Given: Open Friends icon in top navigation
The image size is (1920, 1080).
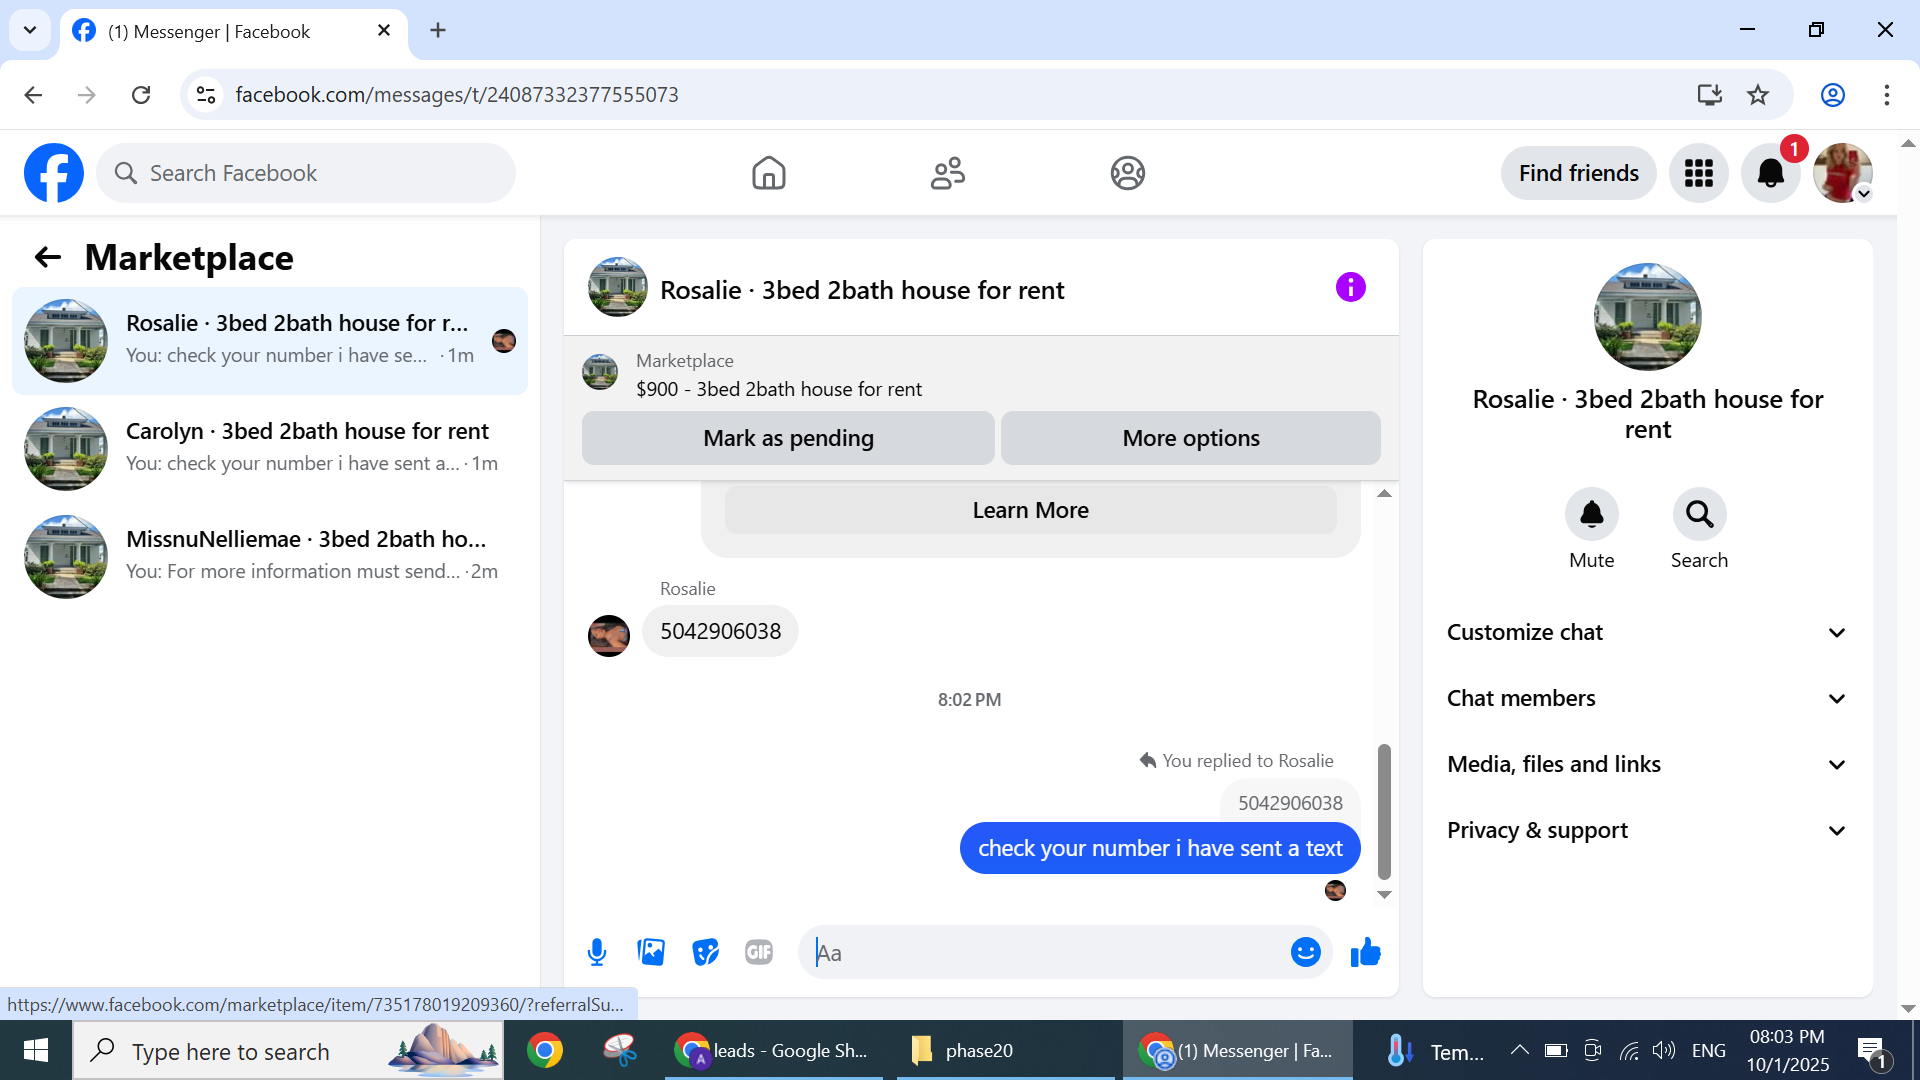Looking at the screenshot, I should (x=947, y=173).
